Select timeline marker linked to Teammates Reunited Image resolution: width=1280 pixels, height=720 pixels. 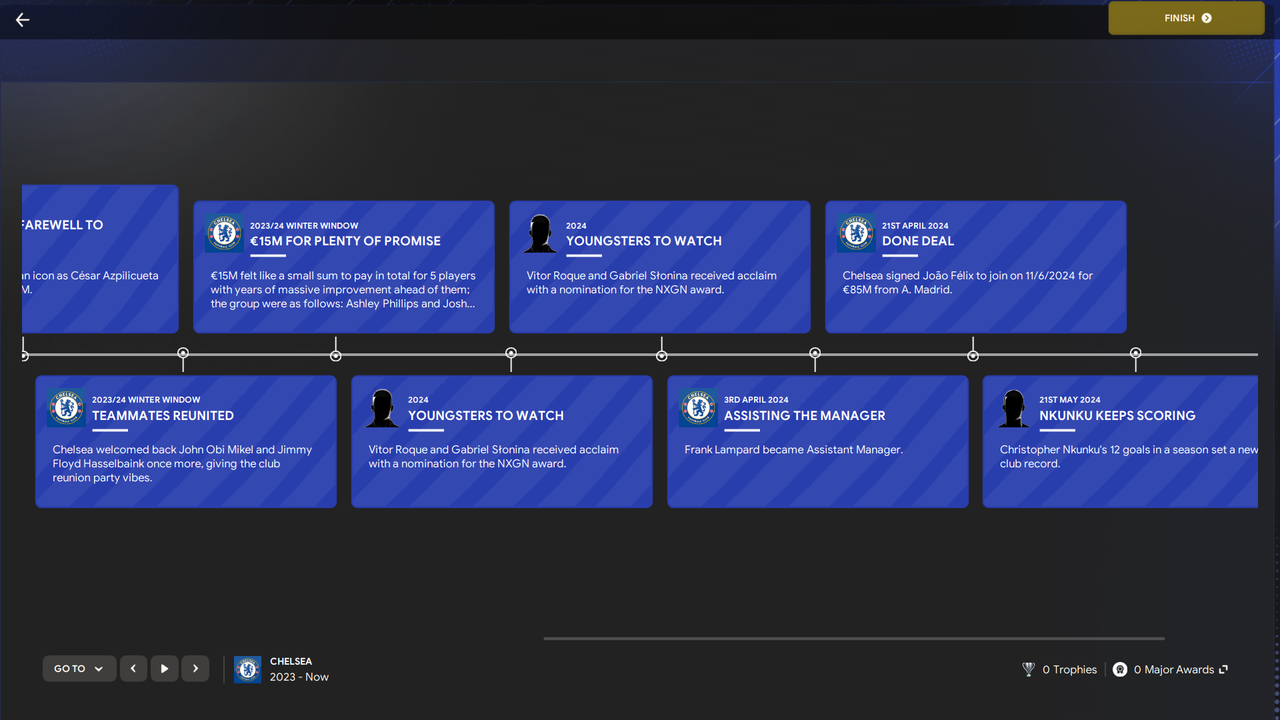(183, 353)
